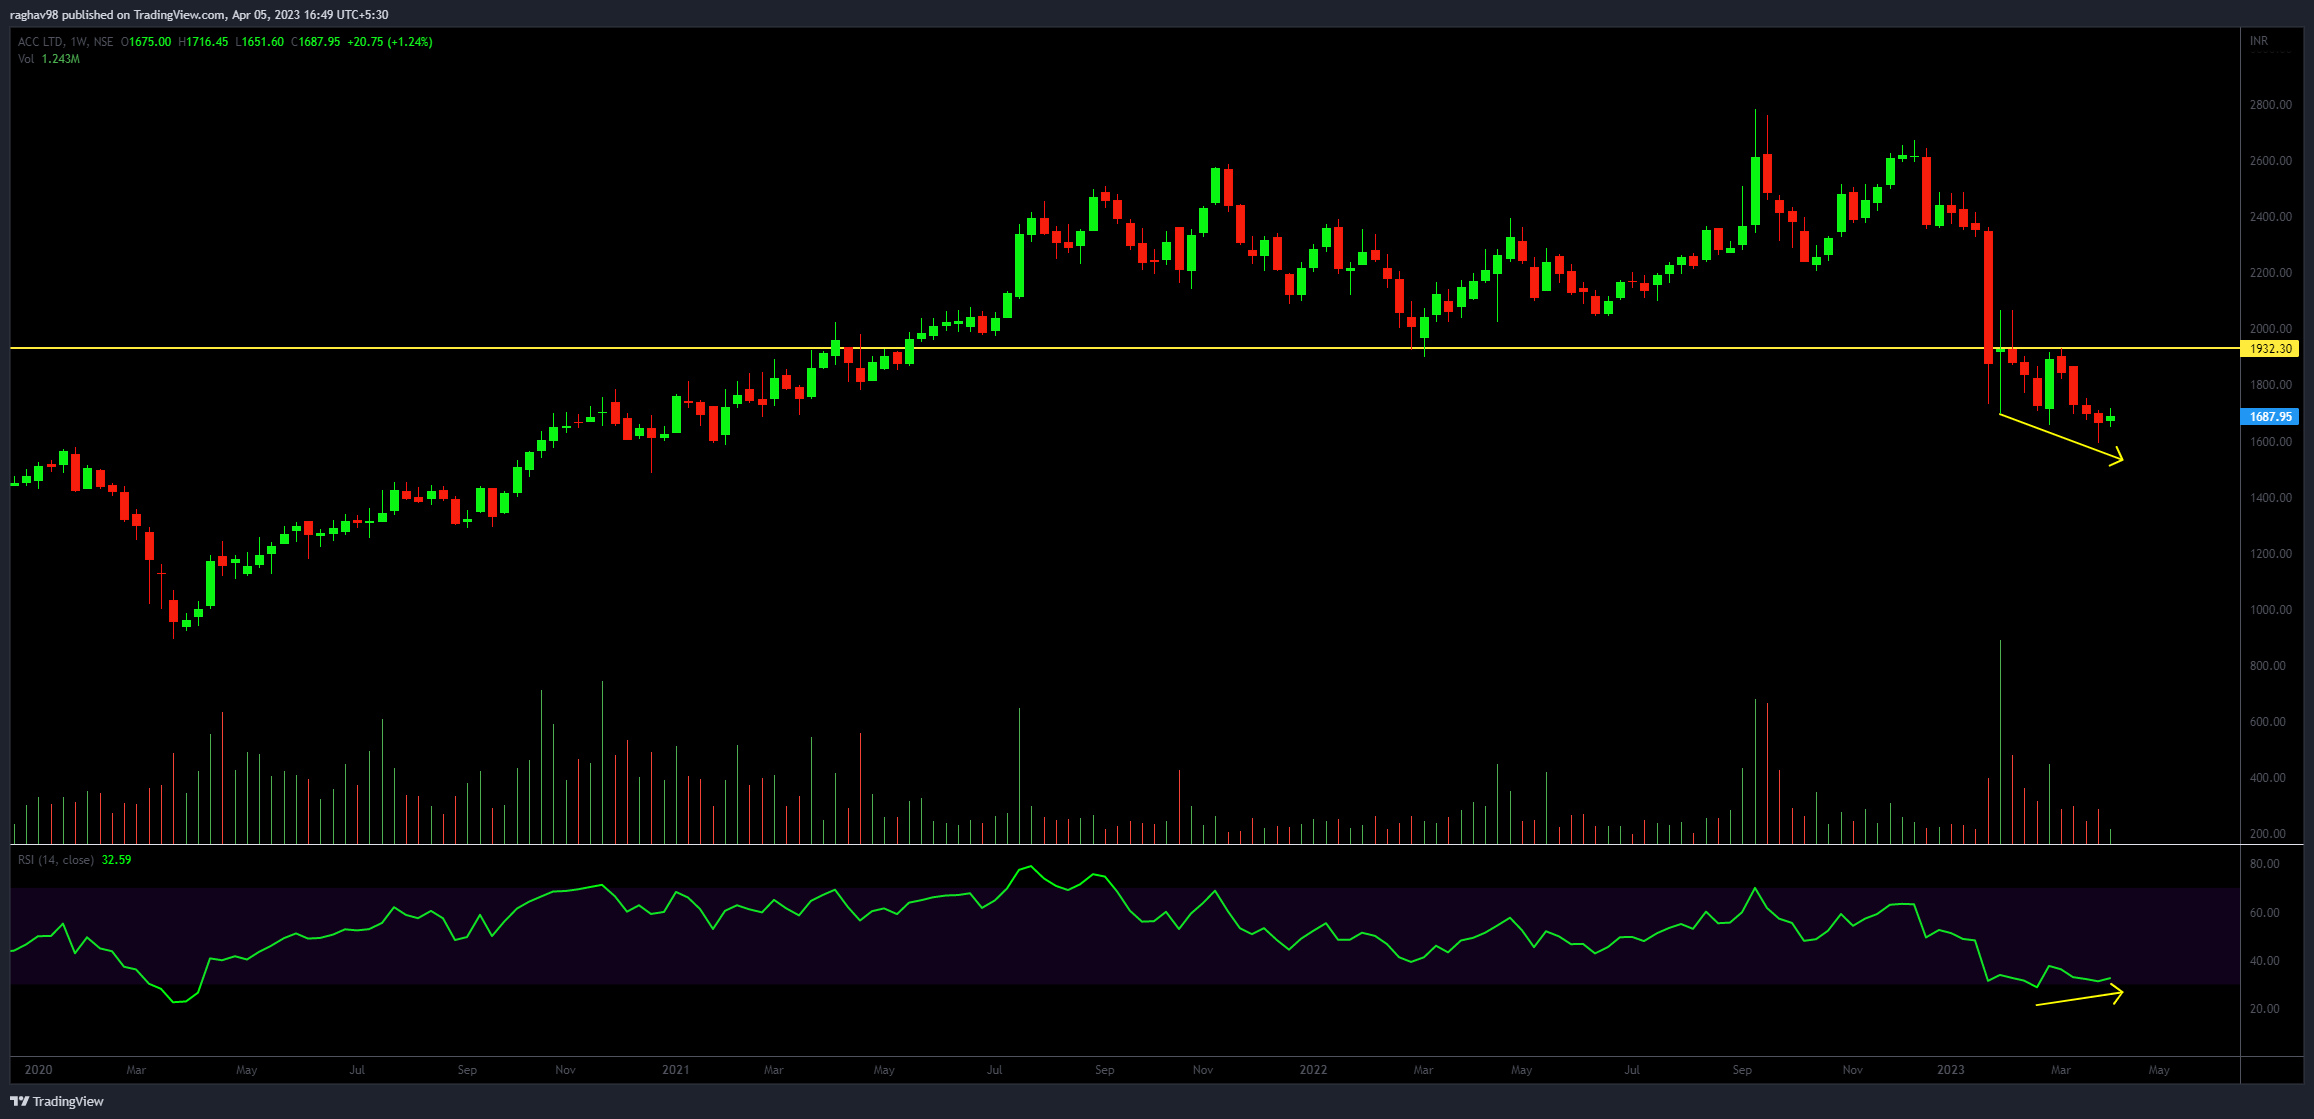Click the 2800.00 price axis value

tap(2270, 105)
